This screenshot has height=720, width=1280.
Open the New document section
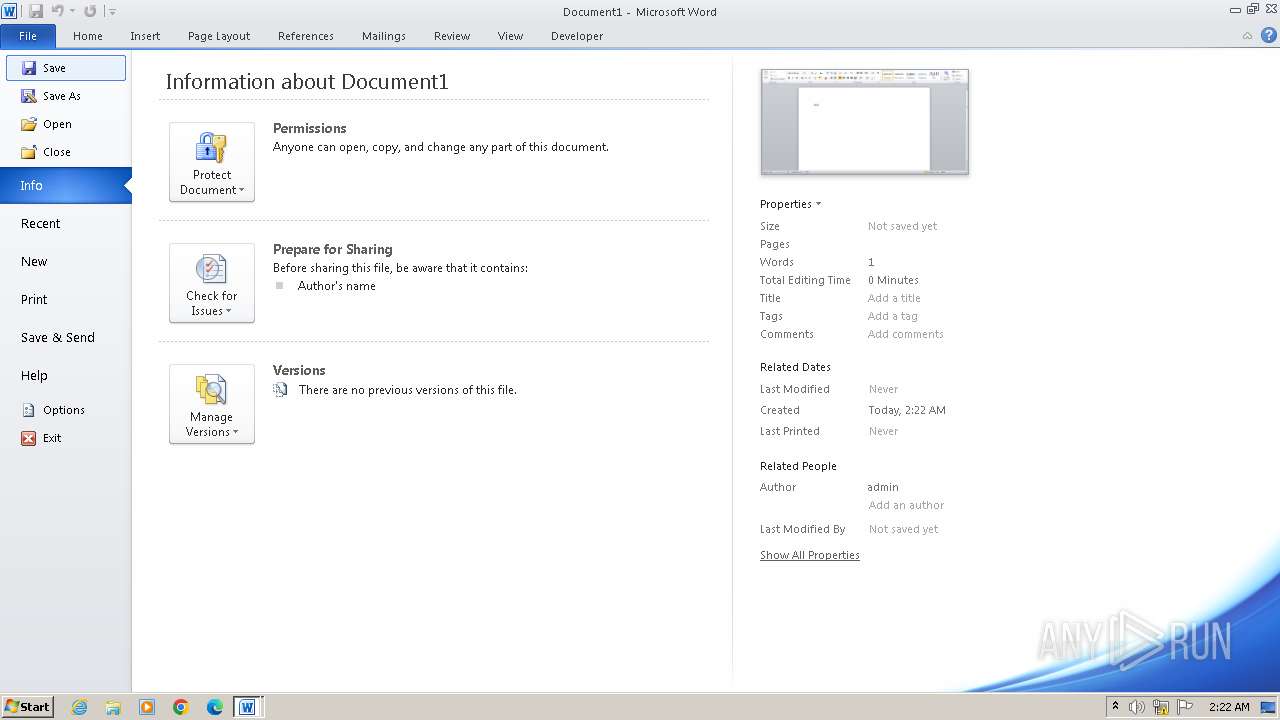coord(66,262)
